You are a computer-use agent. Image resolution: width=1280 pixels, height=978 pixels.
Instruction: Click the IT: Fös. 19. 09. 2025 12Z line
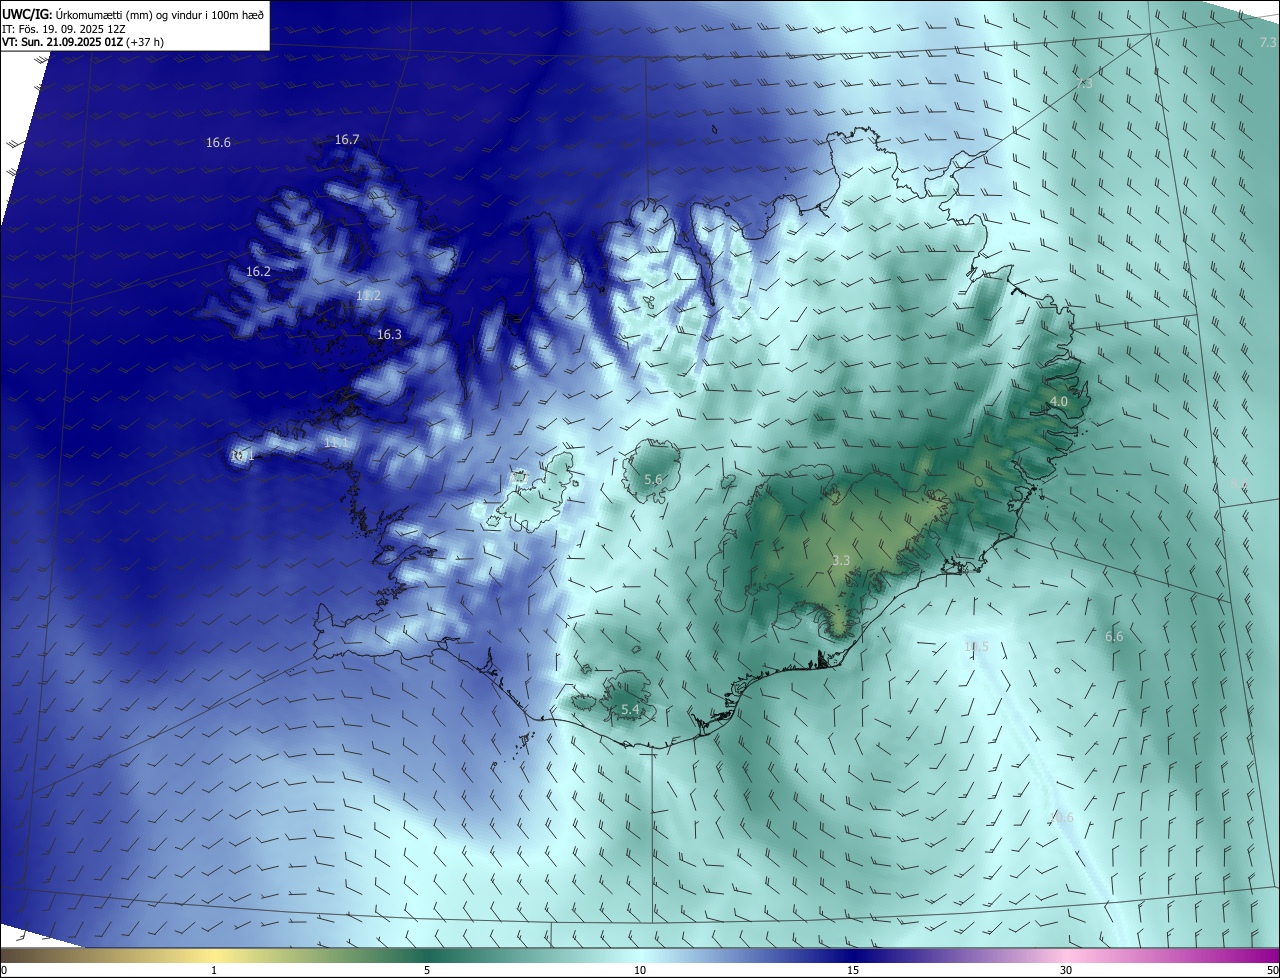pos(64,28)
